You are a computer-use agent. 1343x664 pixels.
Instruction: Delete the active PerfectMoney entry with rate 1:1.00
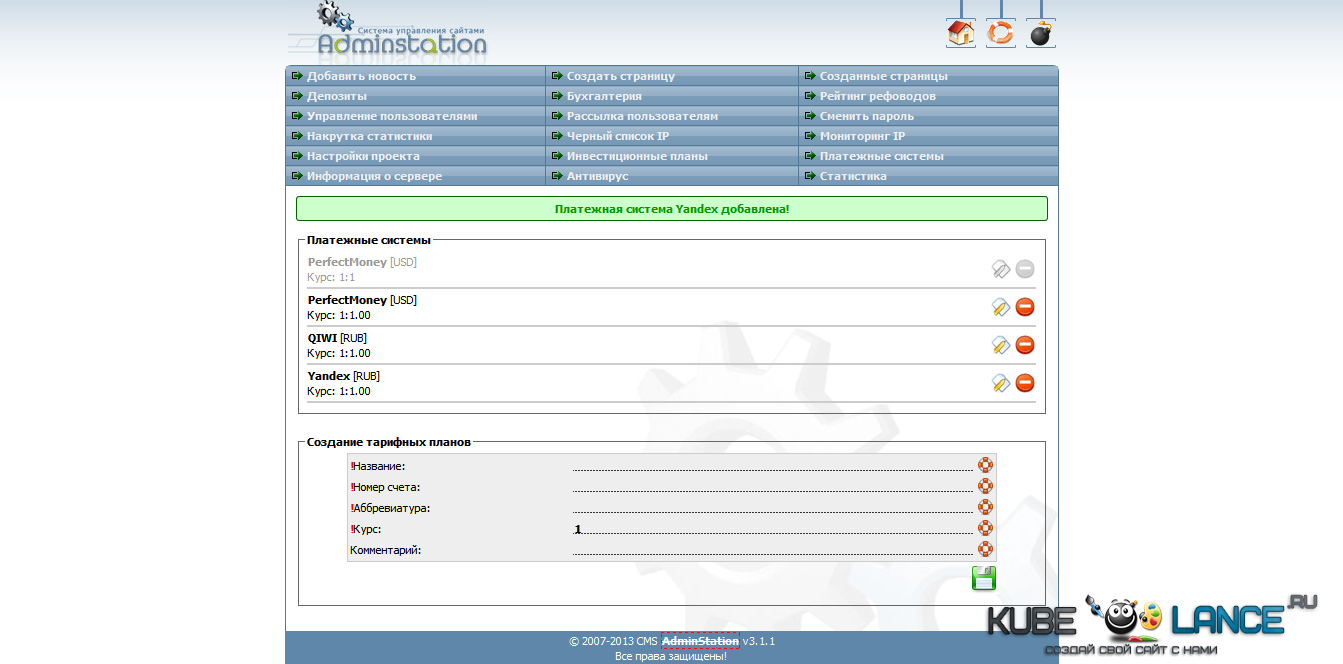[1025, 307]
